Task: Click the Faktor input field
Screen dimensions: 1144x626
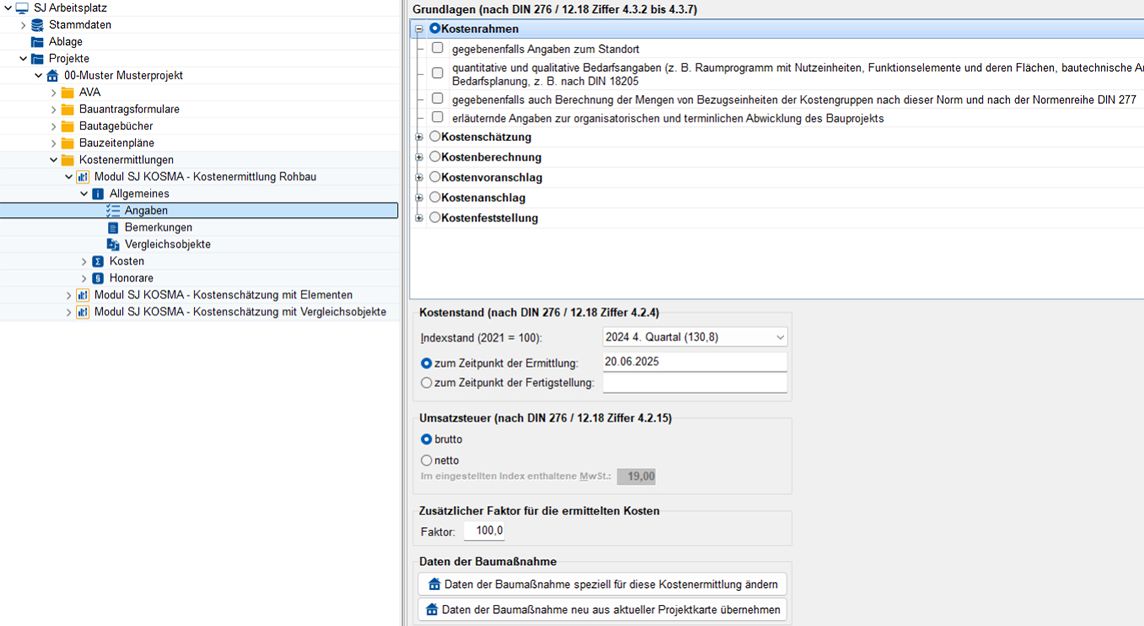Action: (x=485, y=531)
